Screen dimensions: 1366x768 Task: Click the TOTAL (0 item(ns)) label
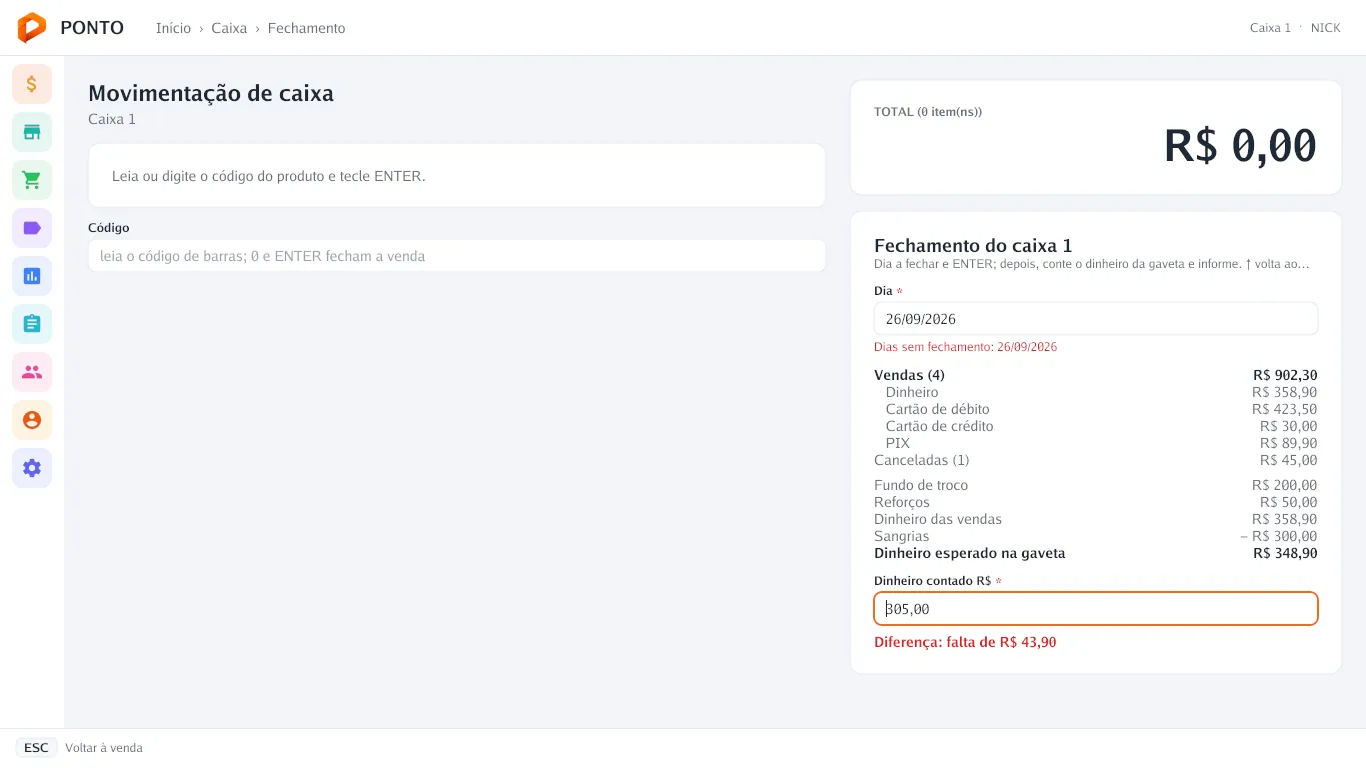point(928,112)
